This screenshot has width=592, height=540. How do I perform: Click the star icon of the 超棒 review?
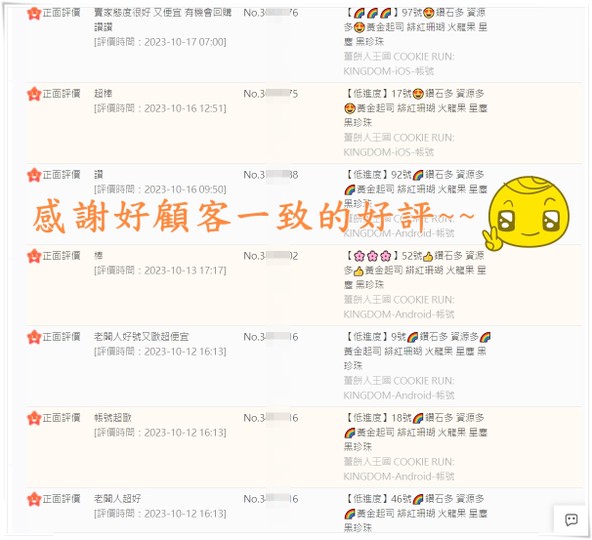point(34,94)
